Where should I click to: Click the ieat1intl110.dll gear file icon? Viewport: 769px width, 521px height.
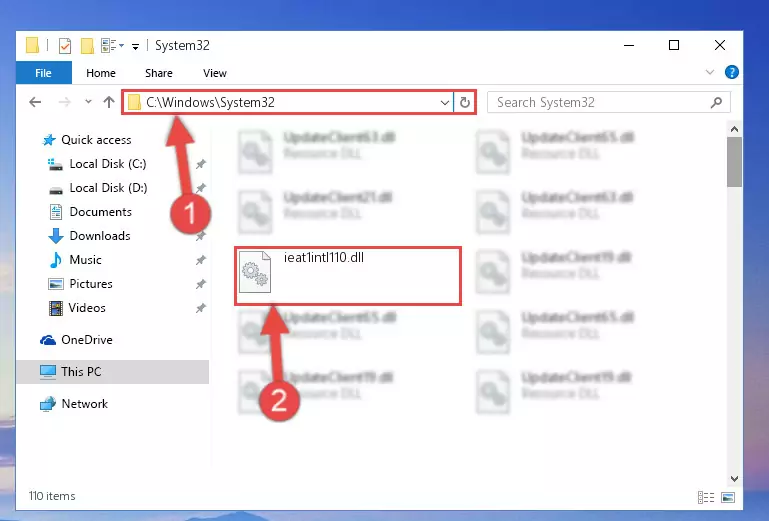(x=255, y=272)
